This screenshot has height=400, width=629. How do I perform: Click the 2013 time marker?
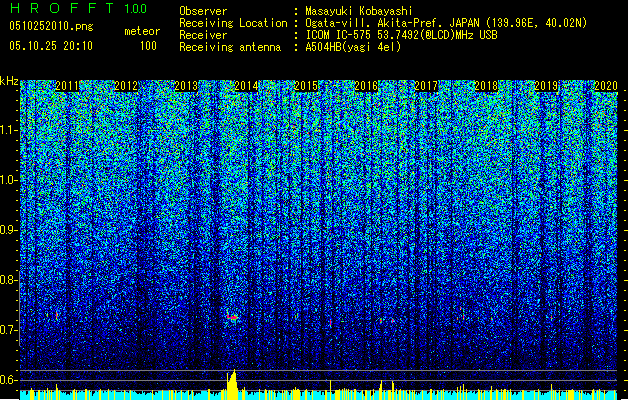click(x=186, y=86)
